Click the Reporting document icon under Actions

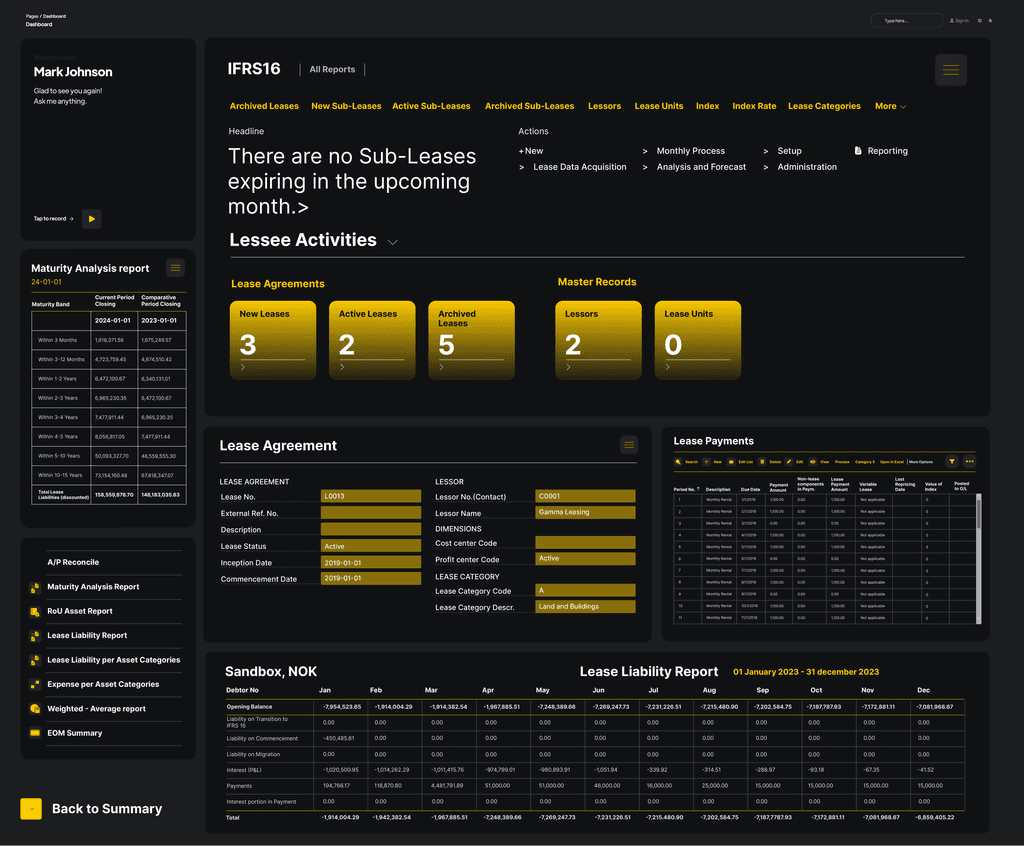855,150
